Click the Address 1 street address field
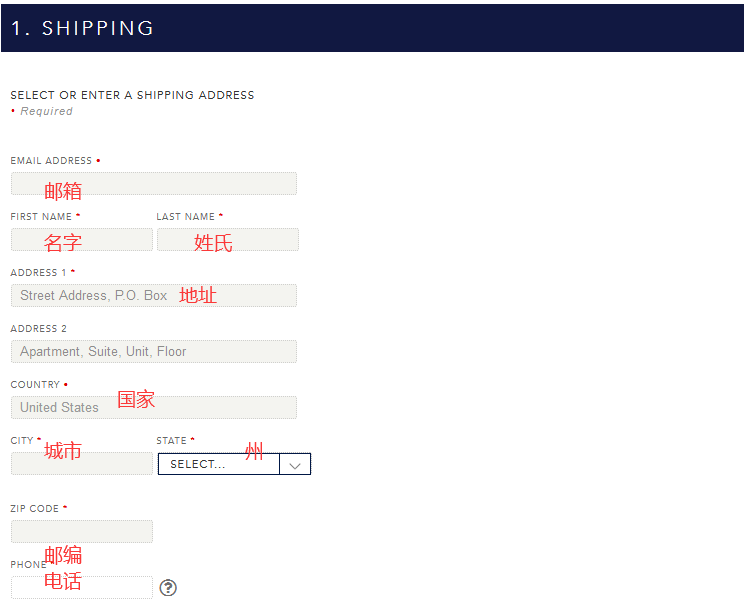Screen dimensions: 744x610 point(154,296)
